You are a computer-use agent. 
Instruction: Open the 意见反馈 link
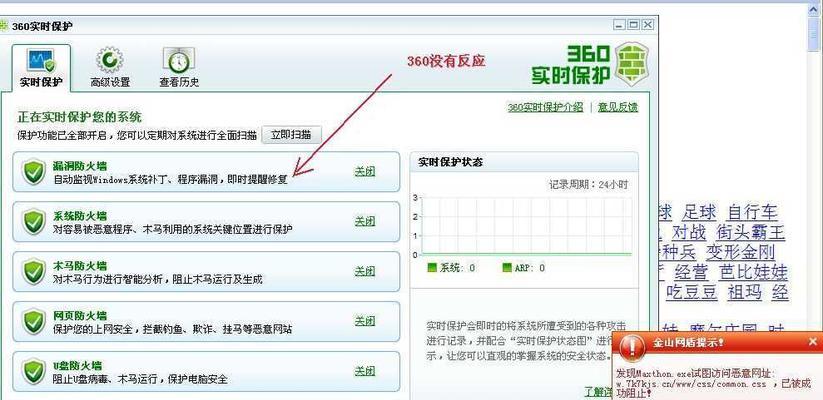(x=618, y=107)
